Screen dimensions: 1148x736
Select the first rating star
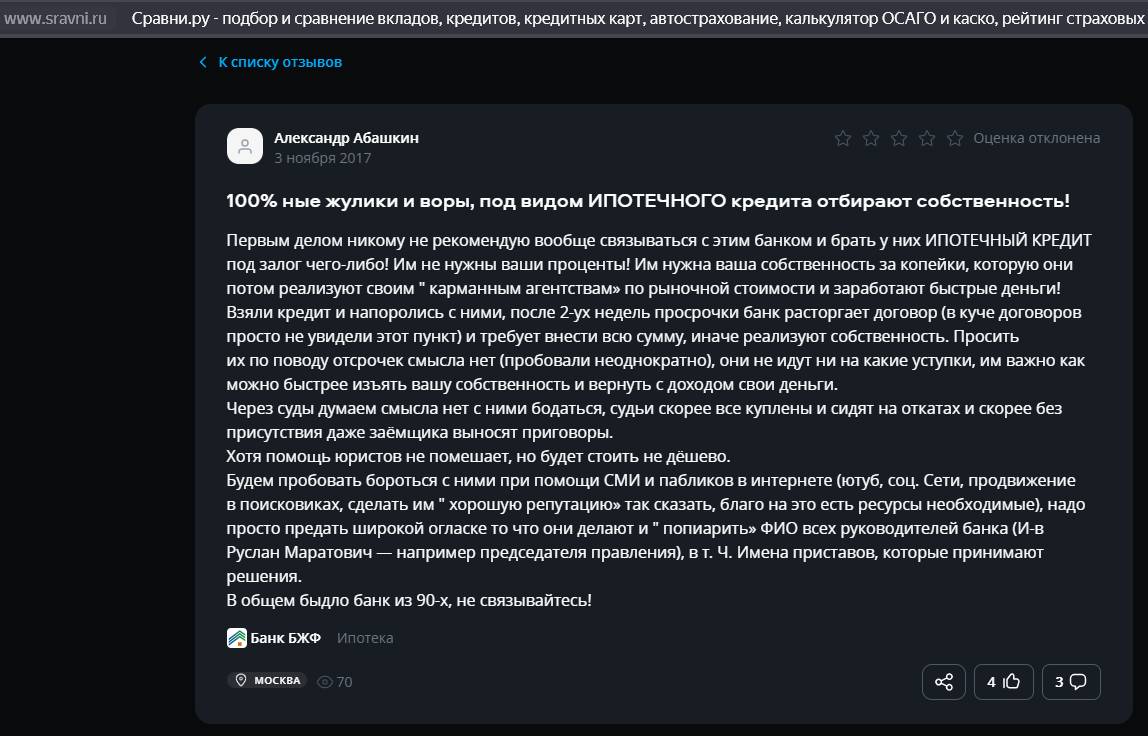pos(843,138)
